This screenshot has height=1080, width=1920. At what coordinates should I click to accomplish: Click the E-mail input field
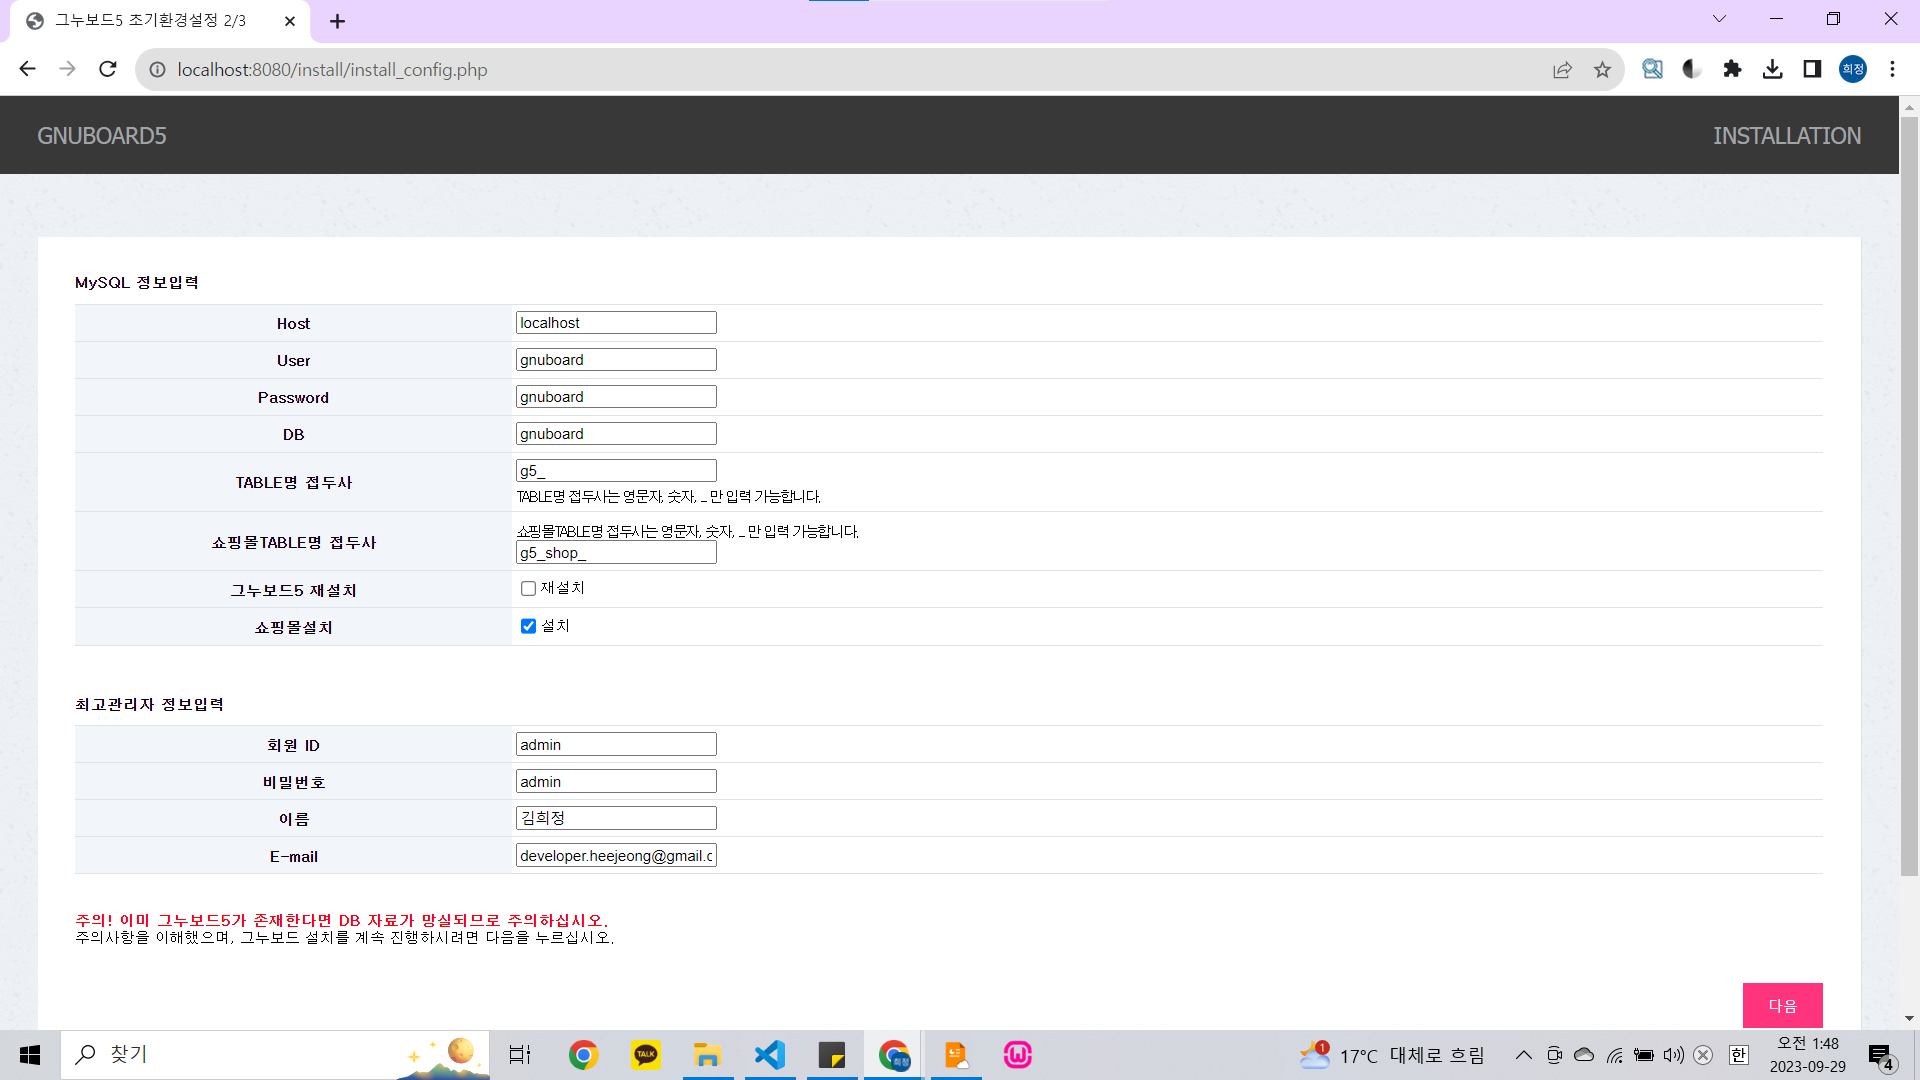(616, 856)
